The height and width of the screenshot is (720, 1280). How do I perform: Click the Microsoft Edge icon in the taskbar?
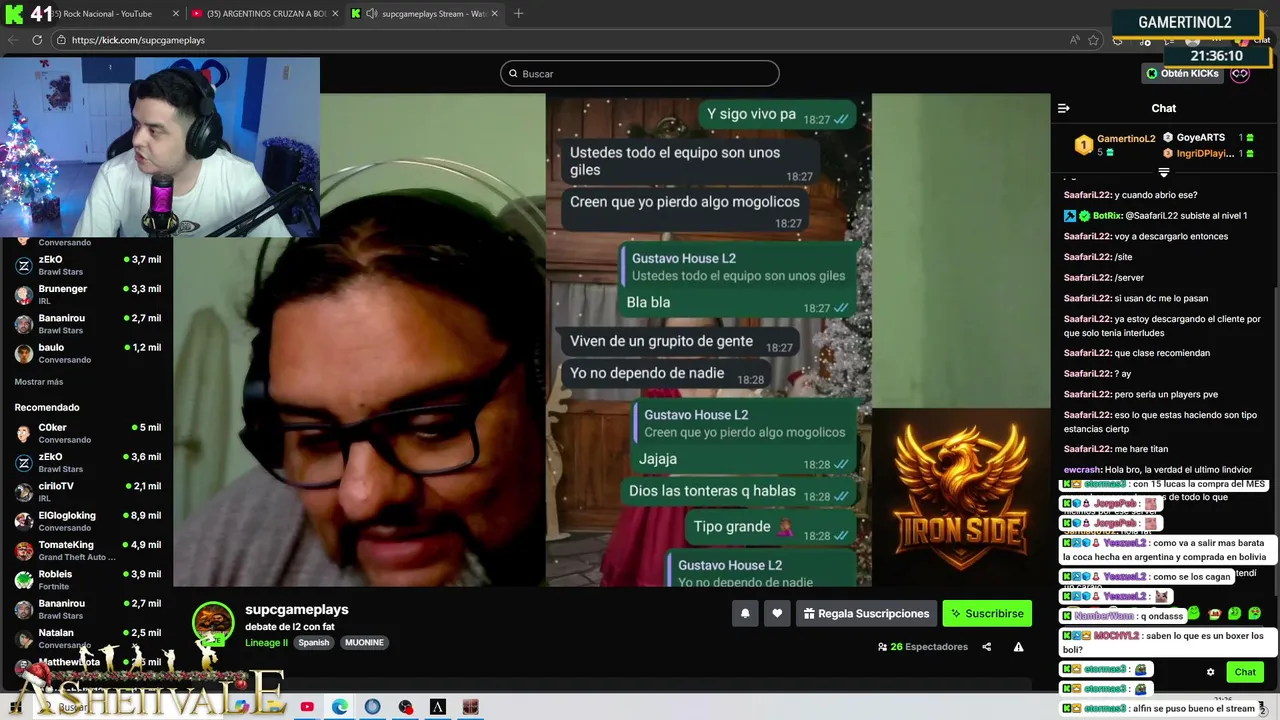(340, 707)
